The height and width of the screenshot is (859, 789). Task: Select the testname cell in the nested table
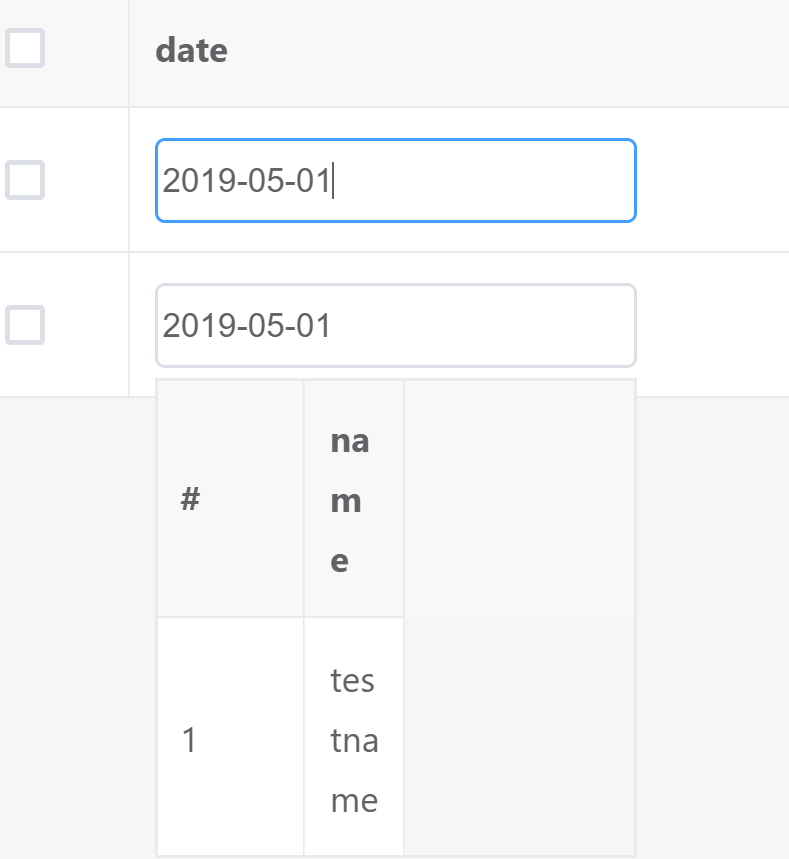pos(353,740)
